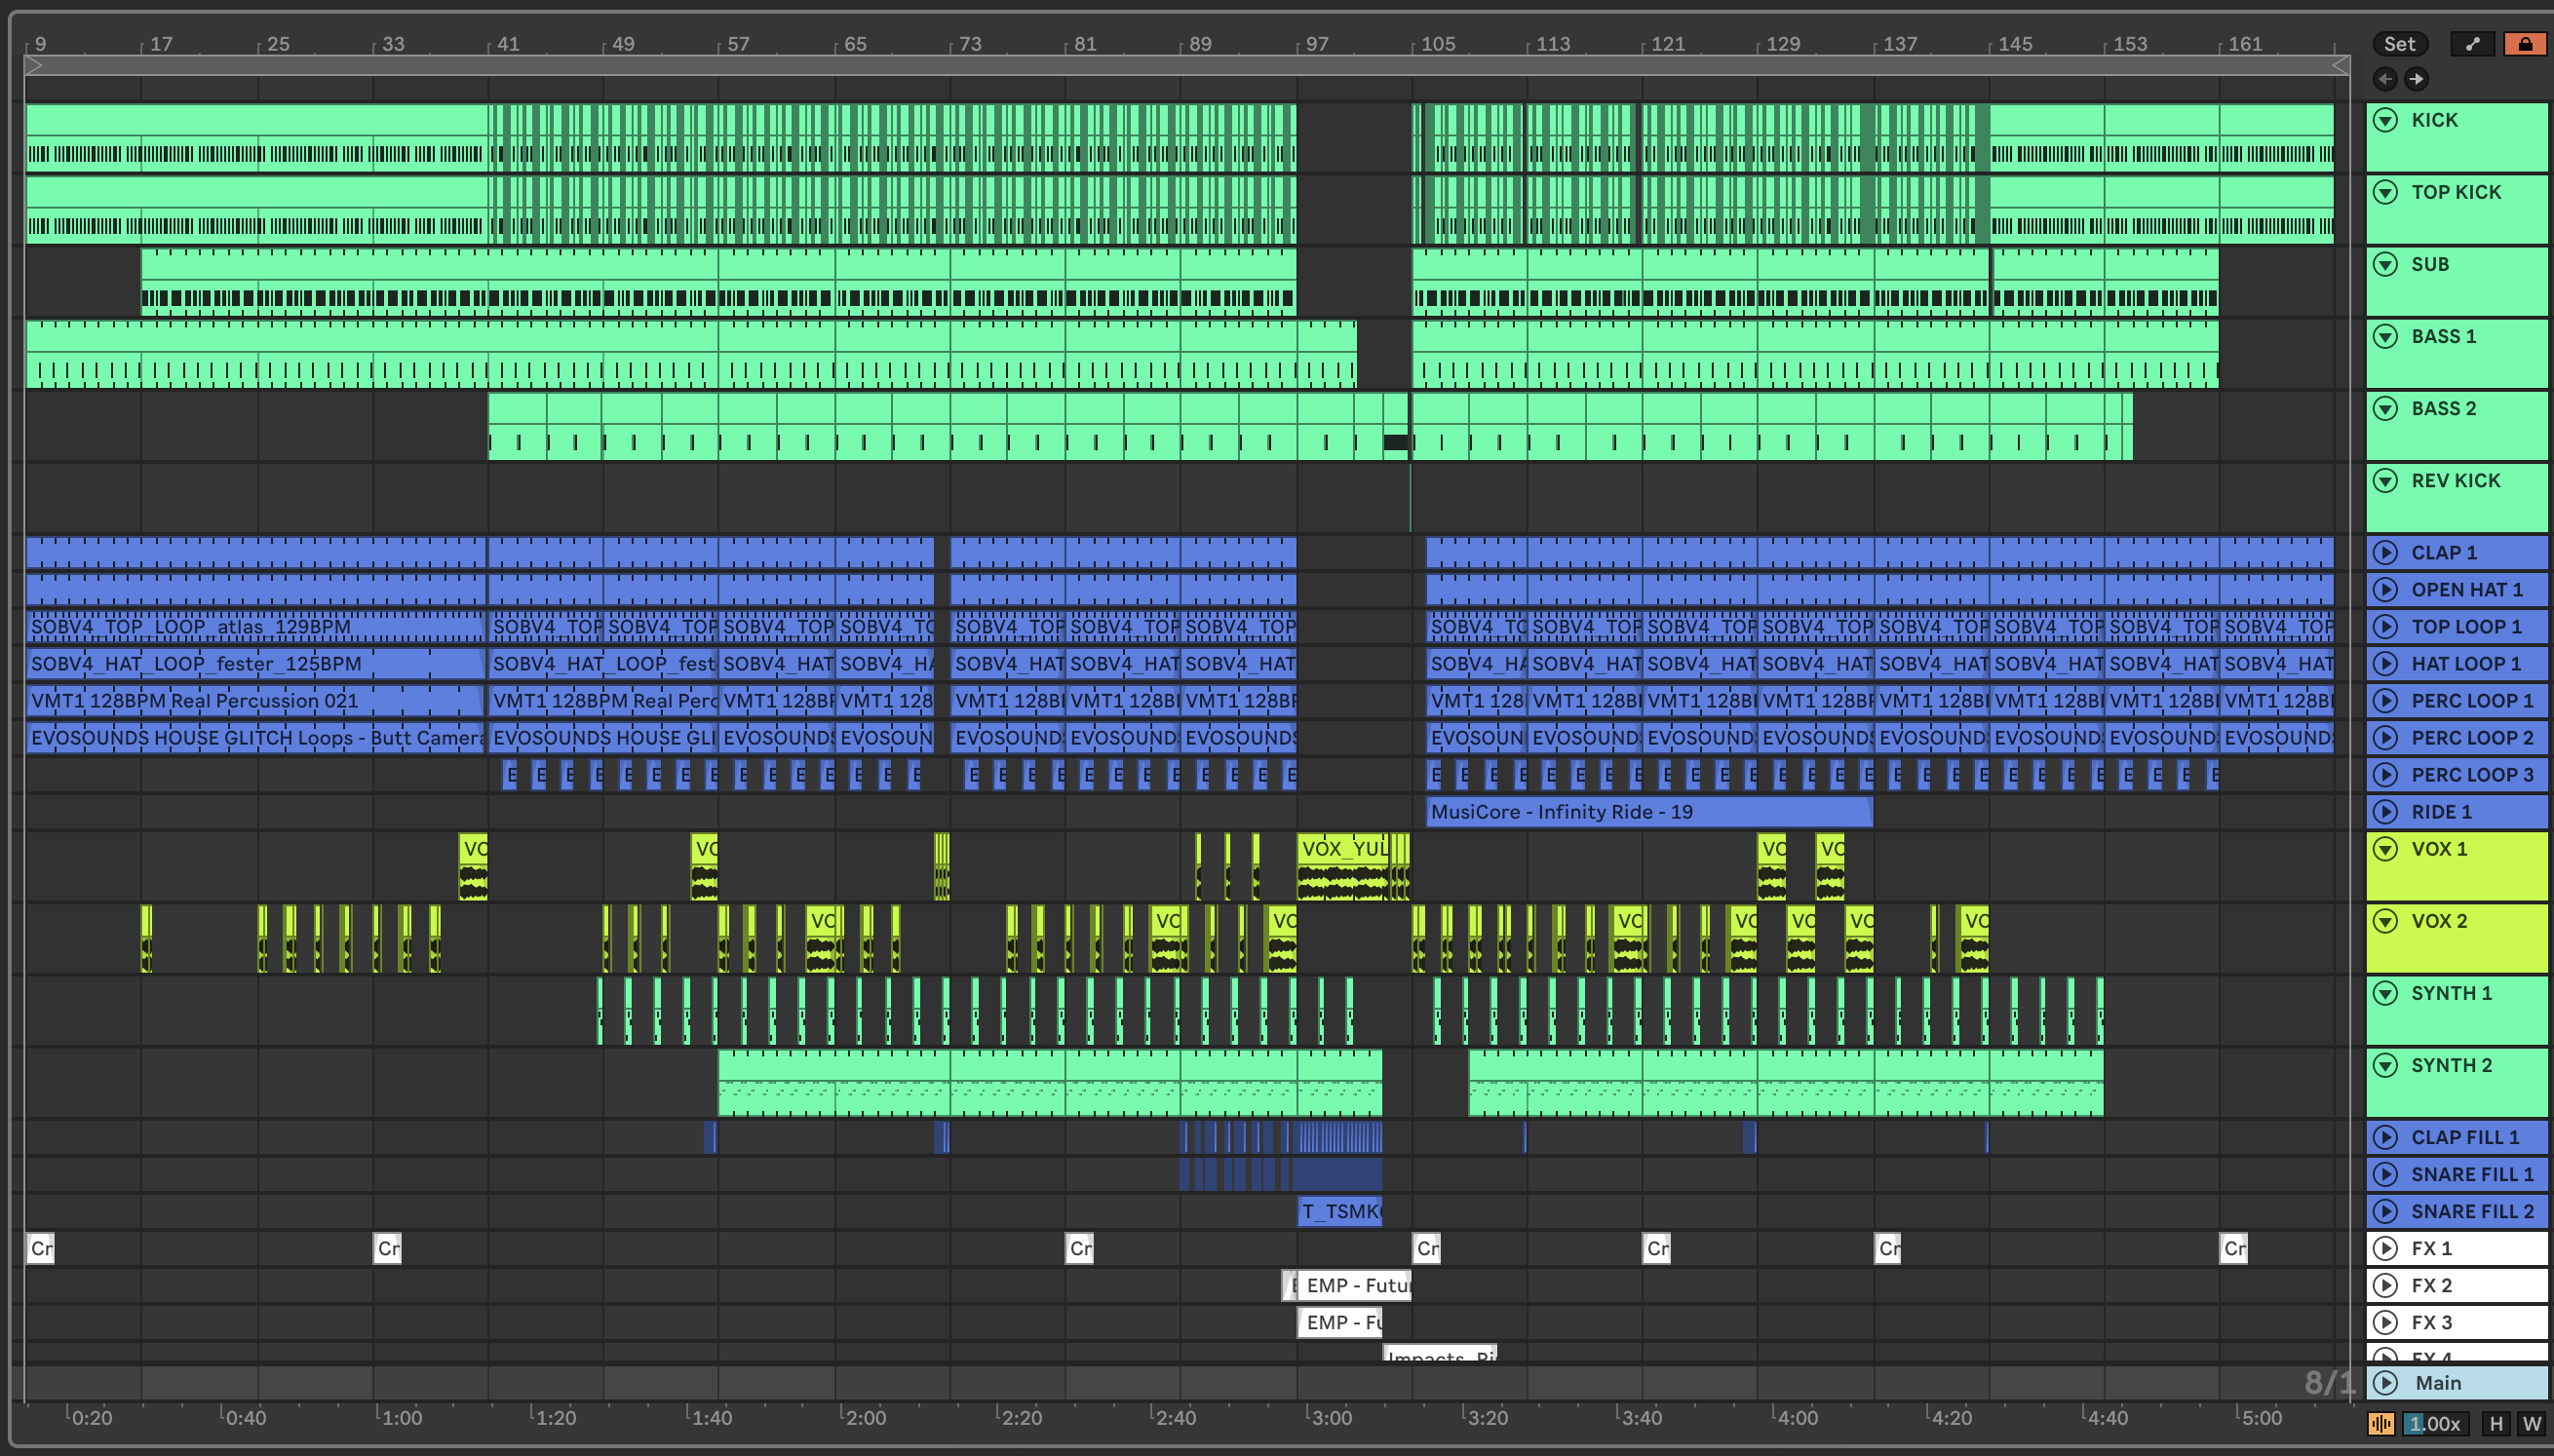
Task: Click the HAT LOOP 1 unfold icon
Action: (x=2386, y=664)
